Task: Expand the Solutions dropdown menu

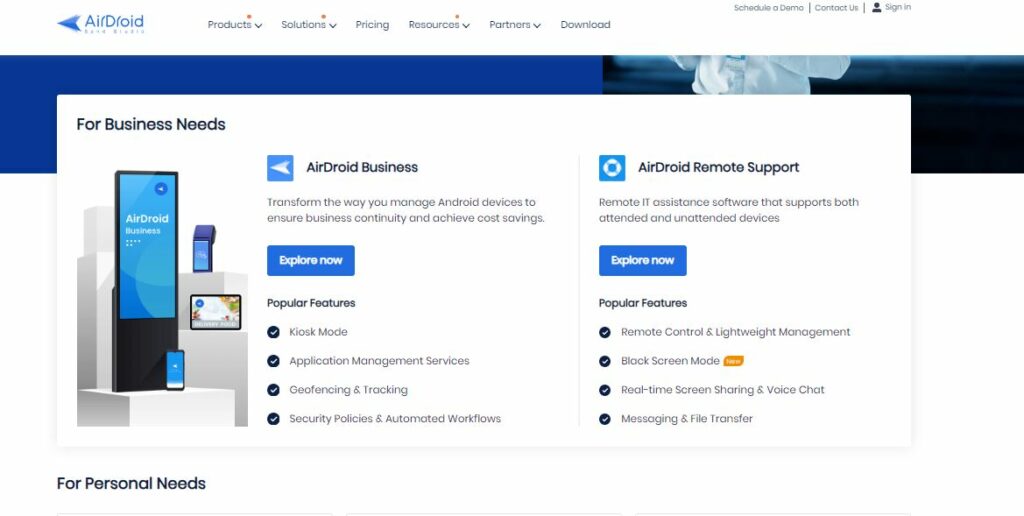Action: coord(309,25)
